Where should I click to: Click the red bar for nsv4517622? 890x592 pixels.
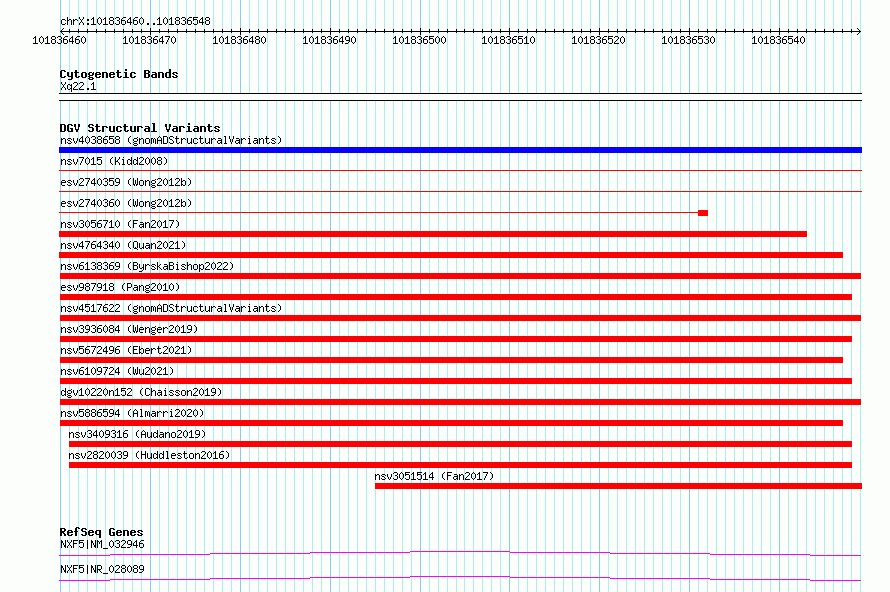460,318
